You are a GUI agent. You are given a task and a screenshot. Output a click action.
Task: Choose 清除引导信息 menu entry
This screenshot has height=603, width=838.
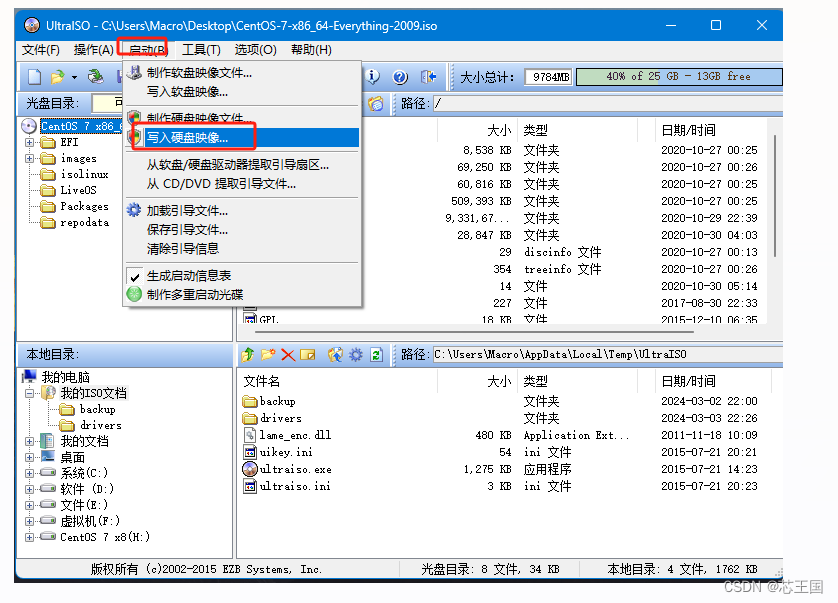pyautogui.click(x=242, y=249)
